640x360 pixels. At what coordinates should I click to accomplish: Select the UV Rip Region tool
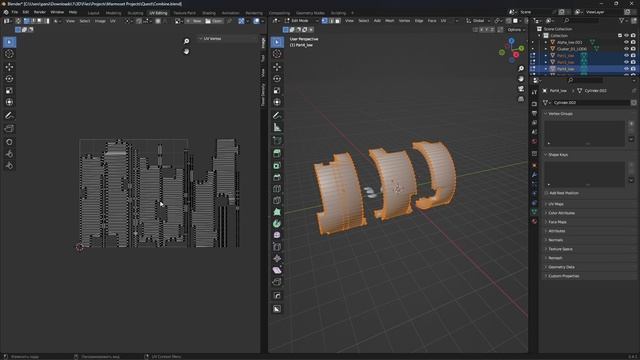pos(9,129)
